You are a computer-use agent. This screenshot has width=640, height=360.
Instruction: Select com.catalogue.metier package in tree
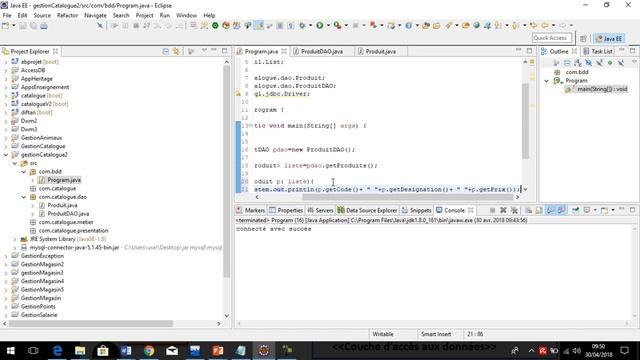[66, 222]
